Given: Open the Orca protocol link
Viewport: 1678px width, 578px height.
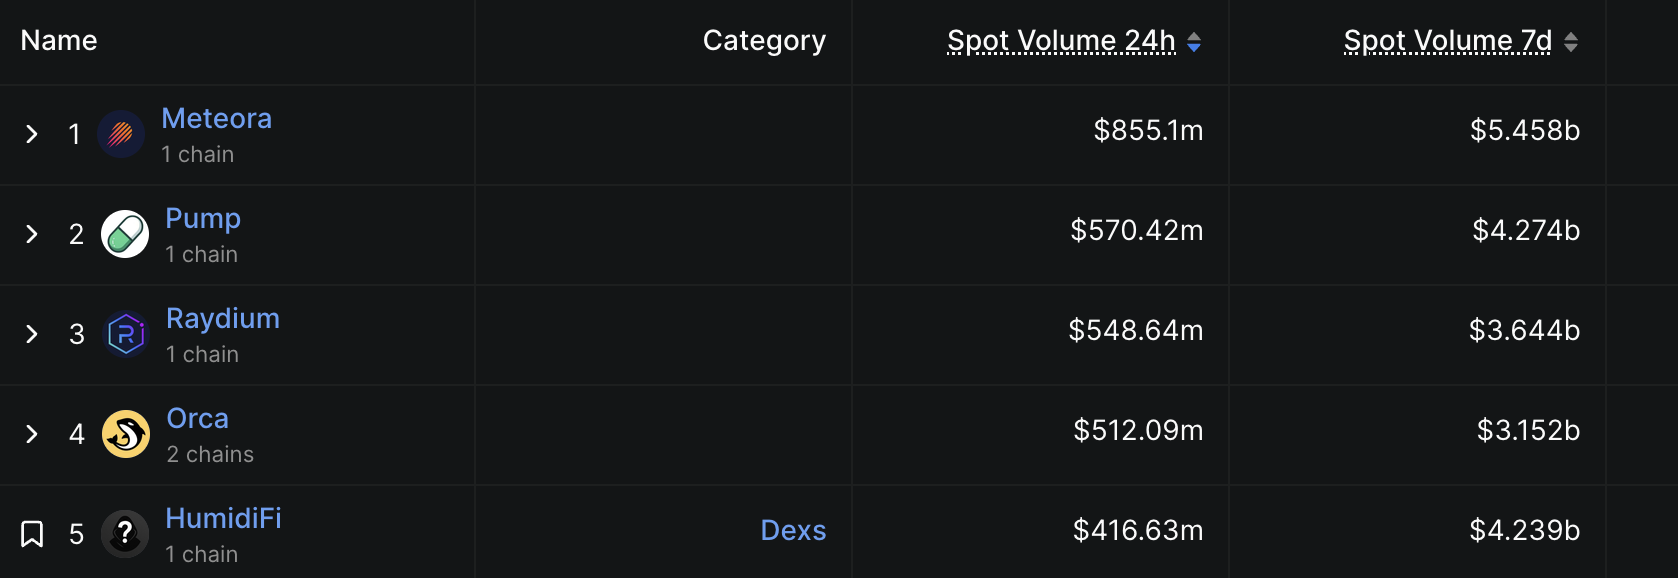Looking at the screenshot, I should click(198, 418).
